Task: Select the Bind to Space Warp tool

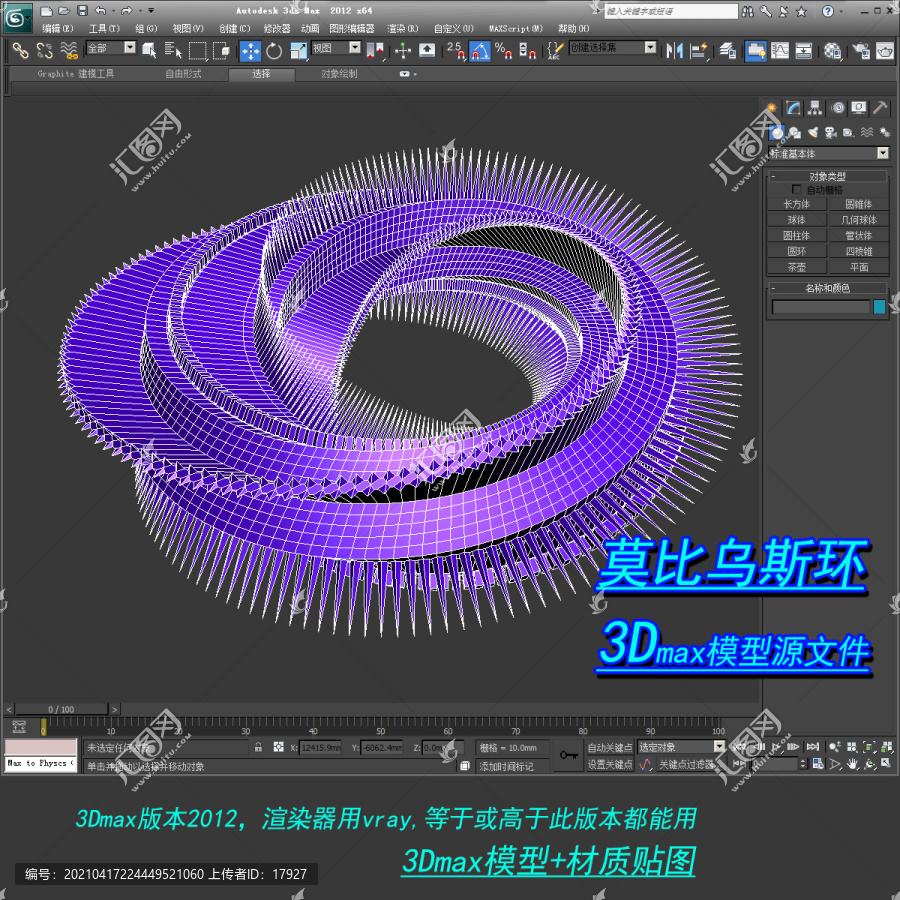Action: (69, 51)
